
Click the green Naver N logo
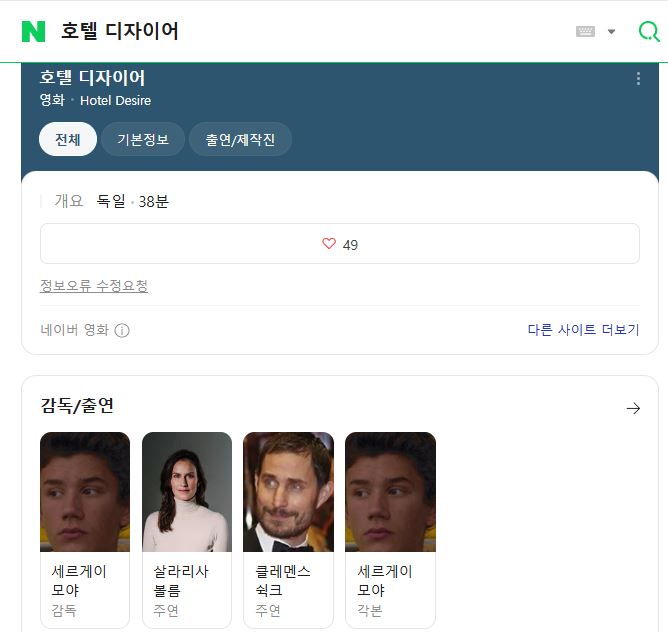(x=33, y=31)
